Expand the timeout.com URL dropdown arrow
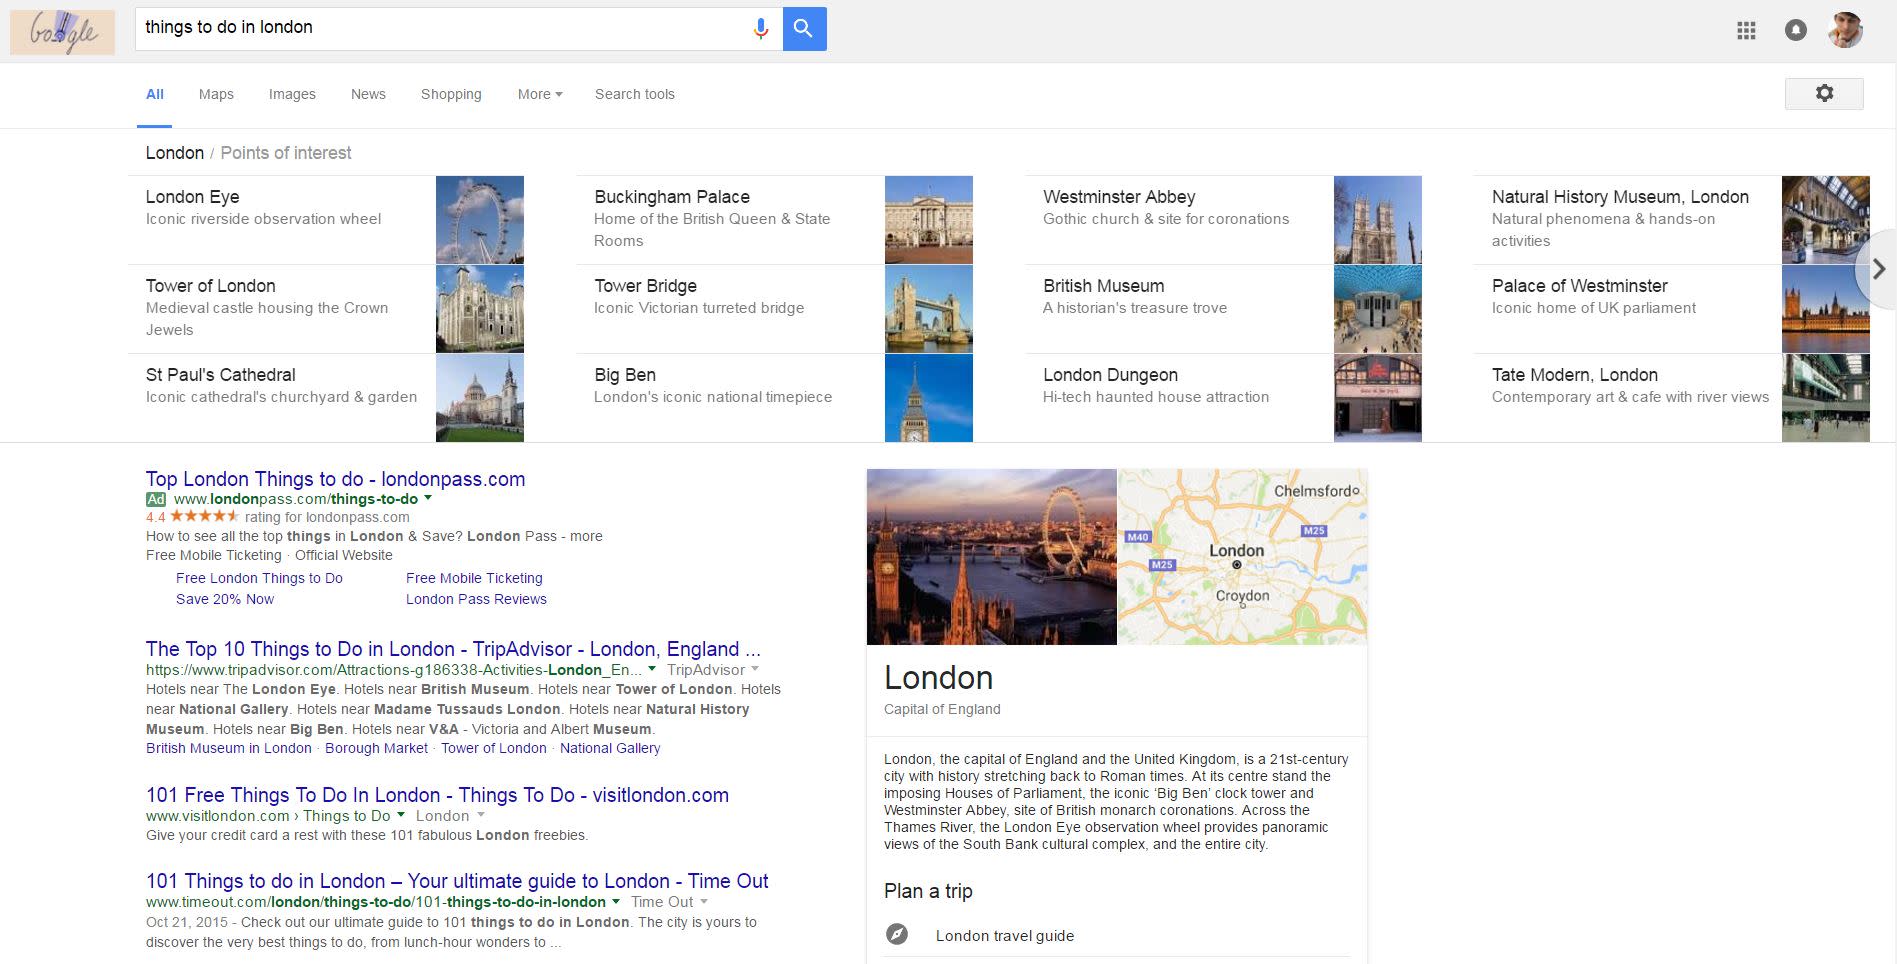The height and width of the screenshot is (964, 1897). pos(616,901)
